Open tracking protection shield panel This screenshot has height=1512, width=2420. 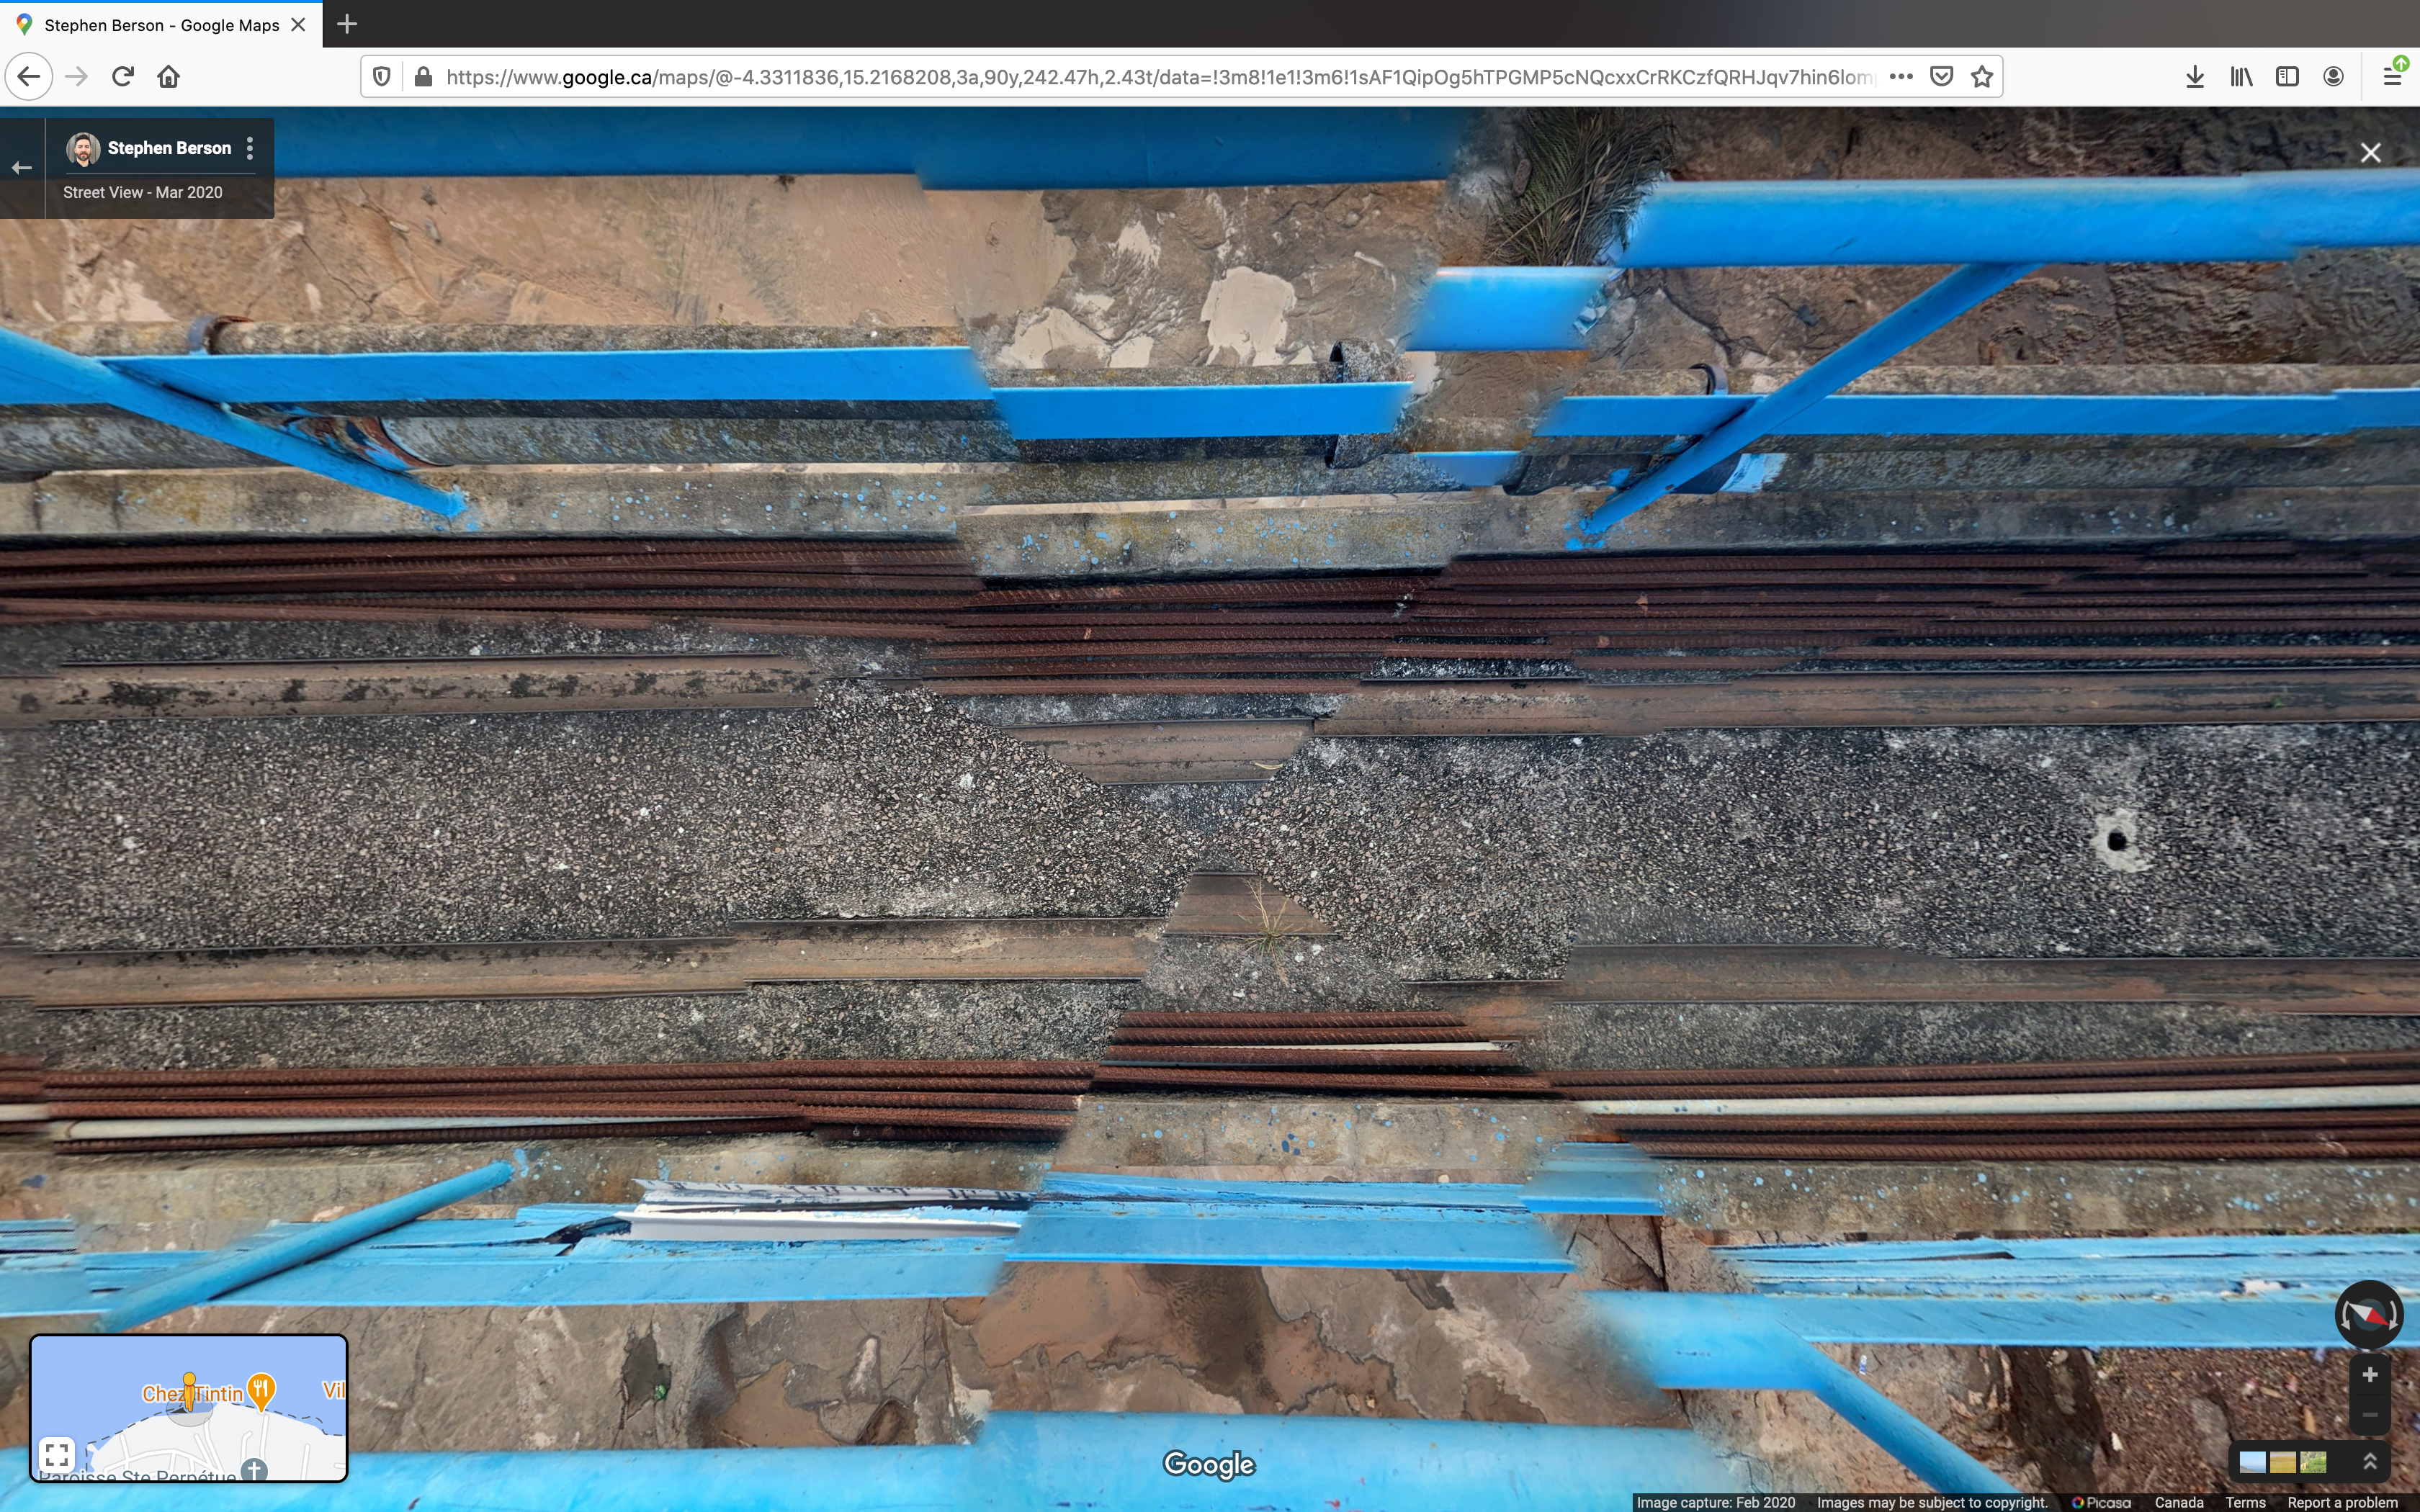click(x=382, y=77)
